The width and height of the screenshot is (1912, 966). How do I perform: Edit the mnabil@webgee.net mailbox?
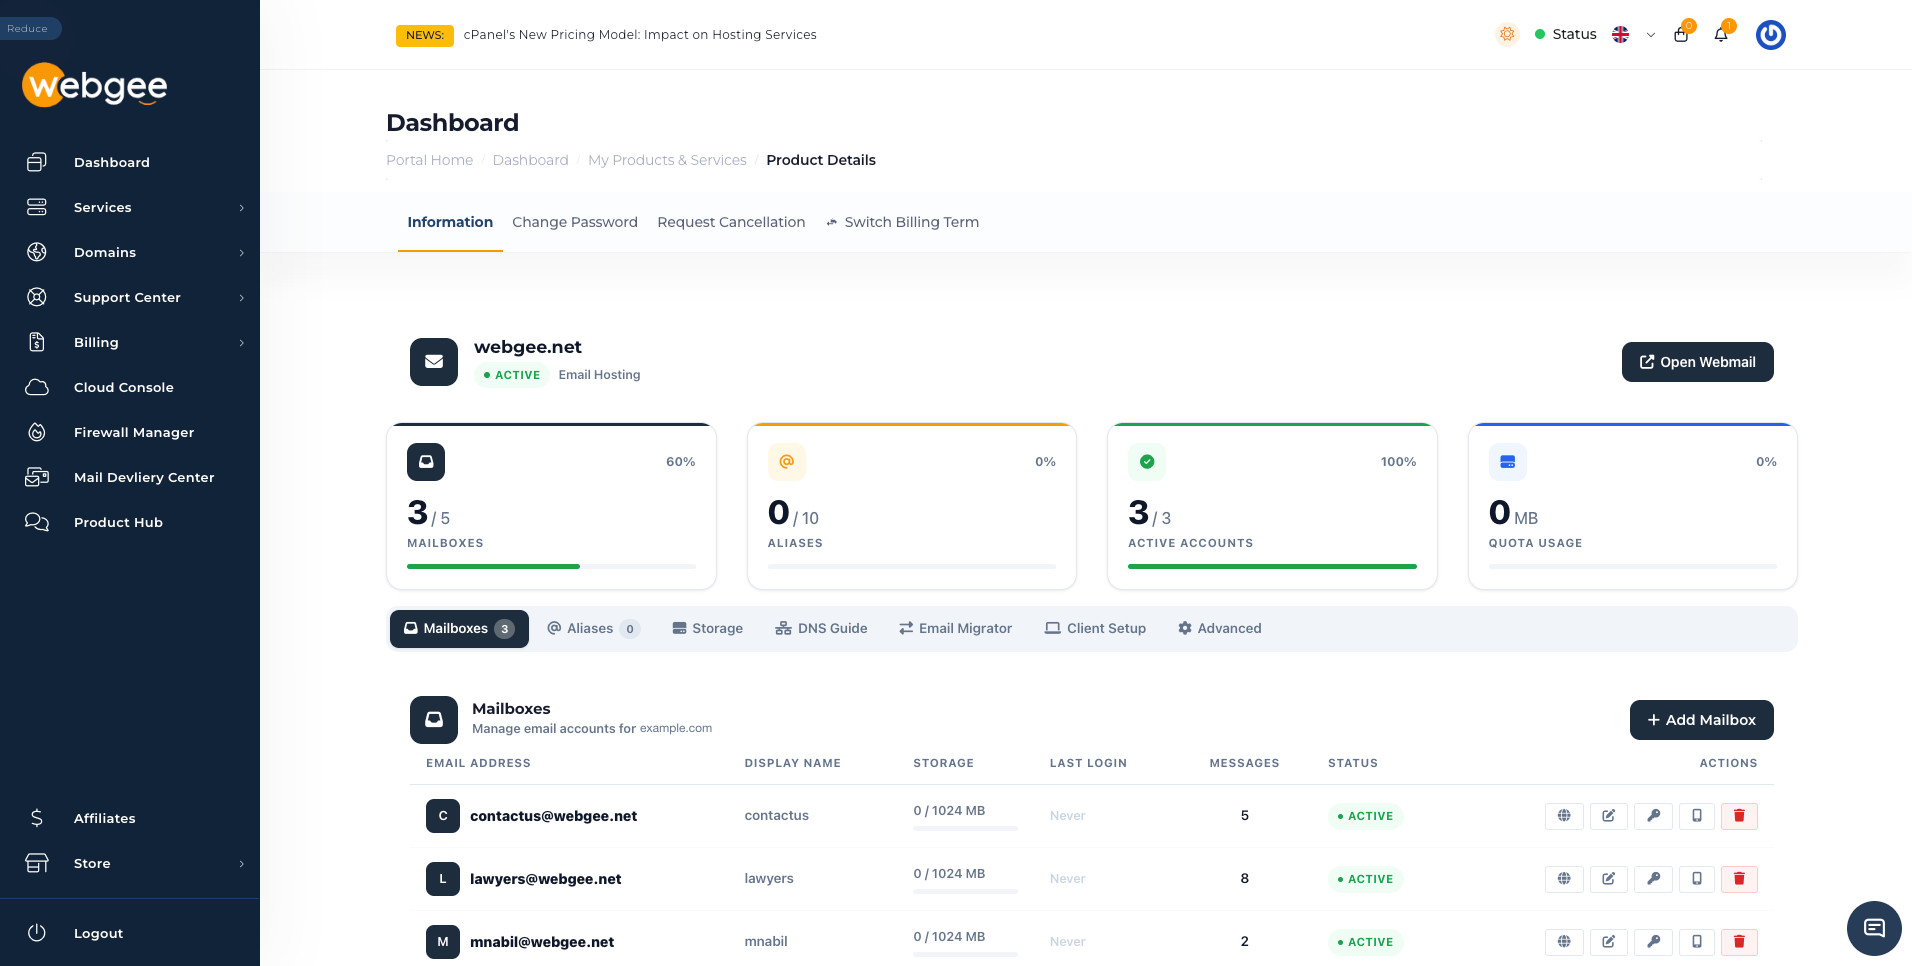pos(1608,942)
